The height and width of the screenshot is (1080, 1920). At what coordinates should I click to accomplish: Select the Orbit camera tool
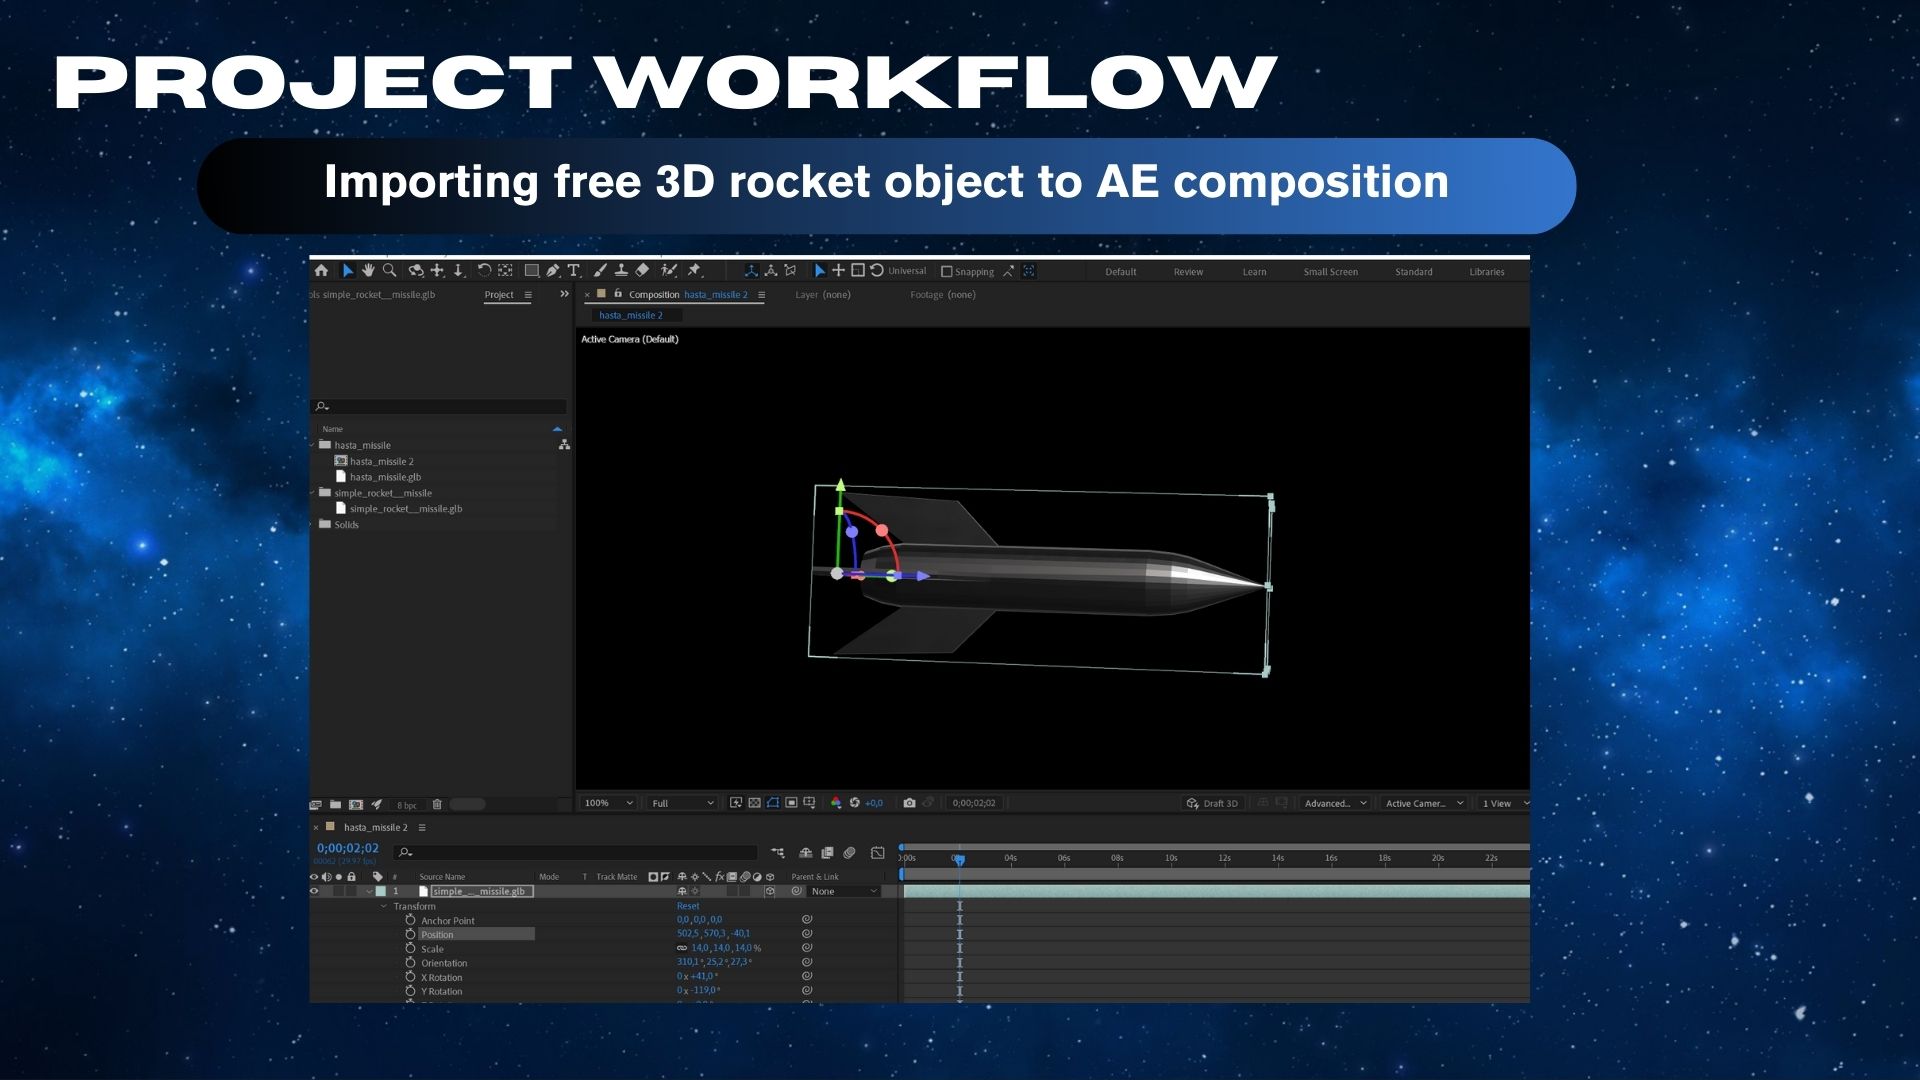(416, 271)
